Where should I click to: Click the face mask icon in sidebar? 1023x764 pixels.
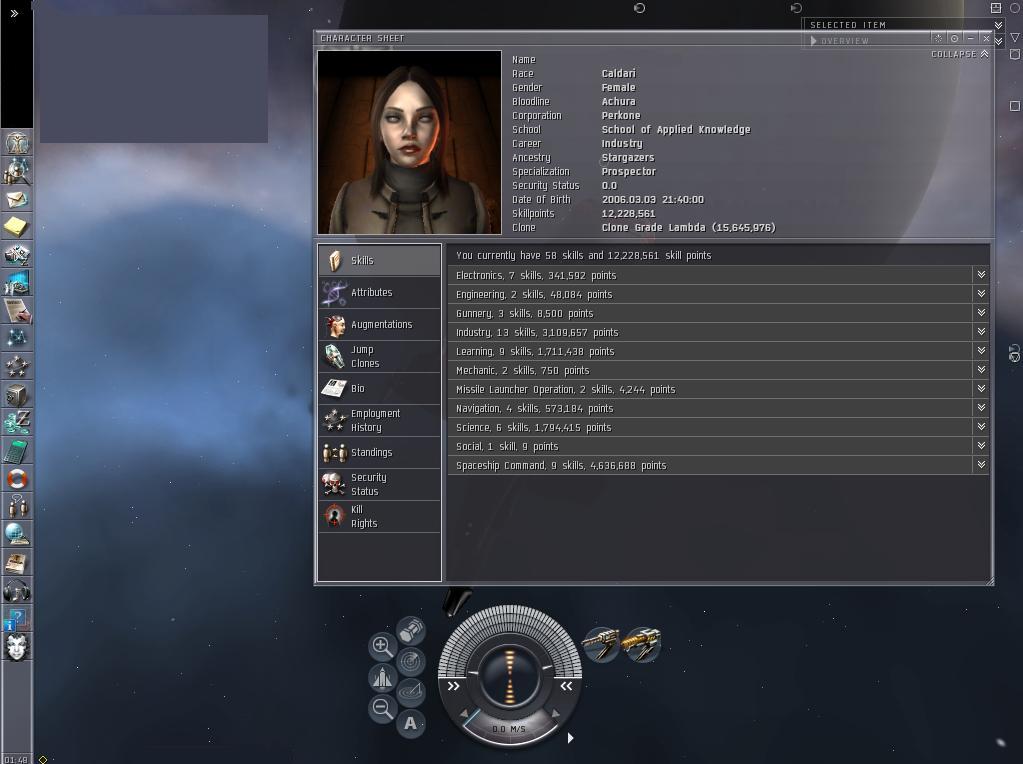tap(17, 647)
